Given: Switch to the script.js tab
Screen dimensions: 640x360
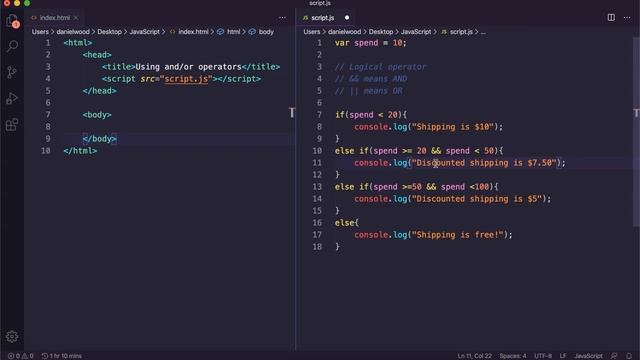Looking at the screenshot, I should click(322, 18).
